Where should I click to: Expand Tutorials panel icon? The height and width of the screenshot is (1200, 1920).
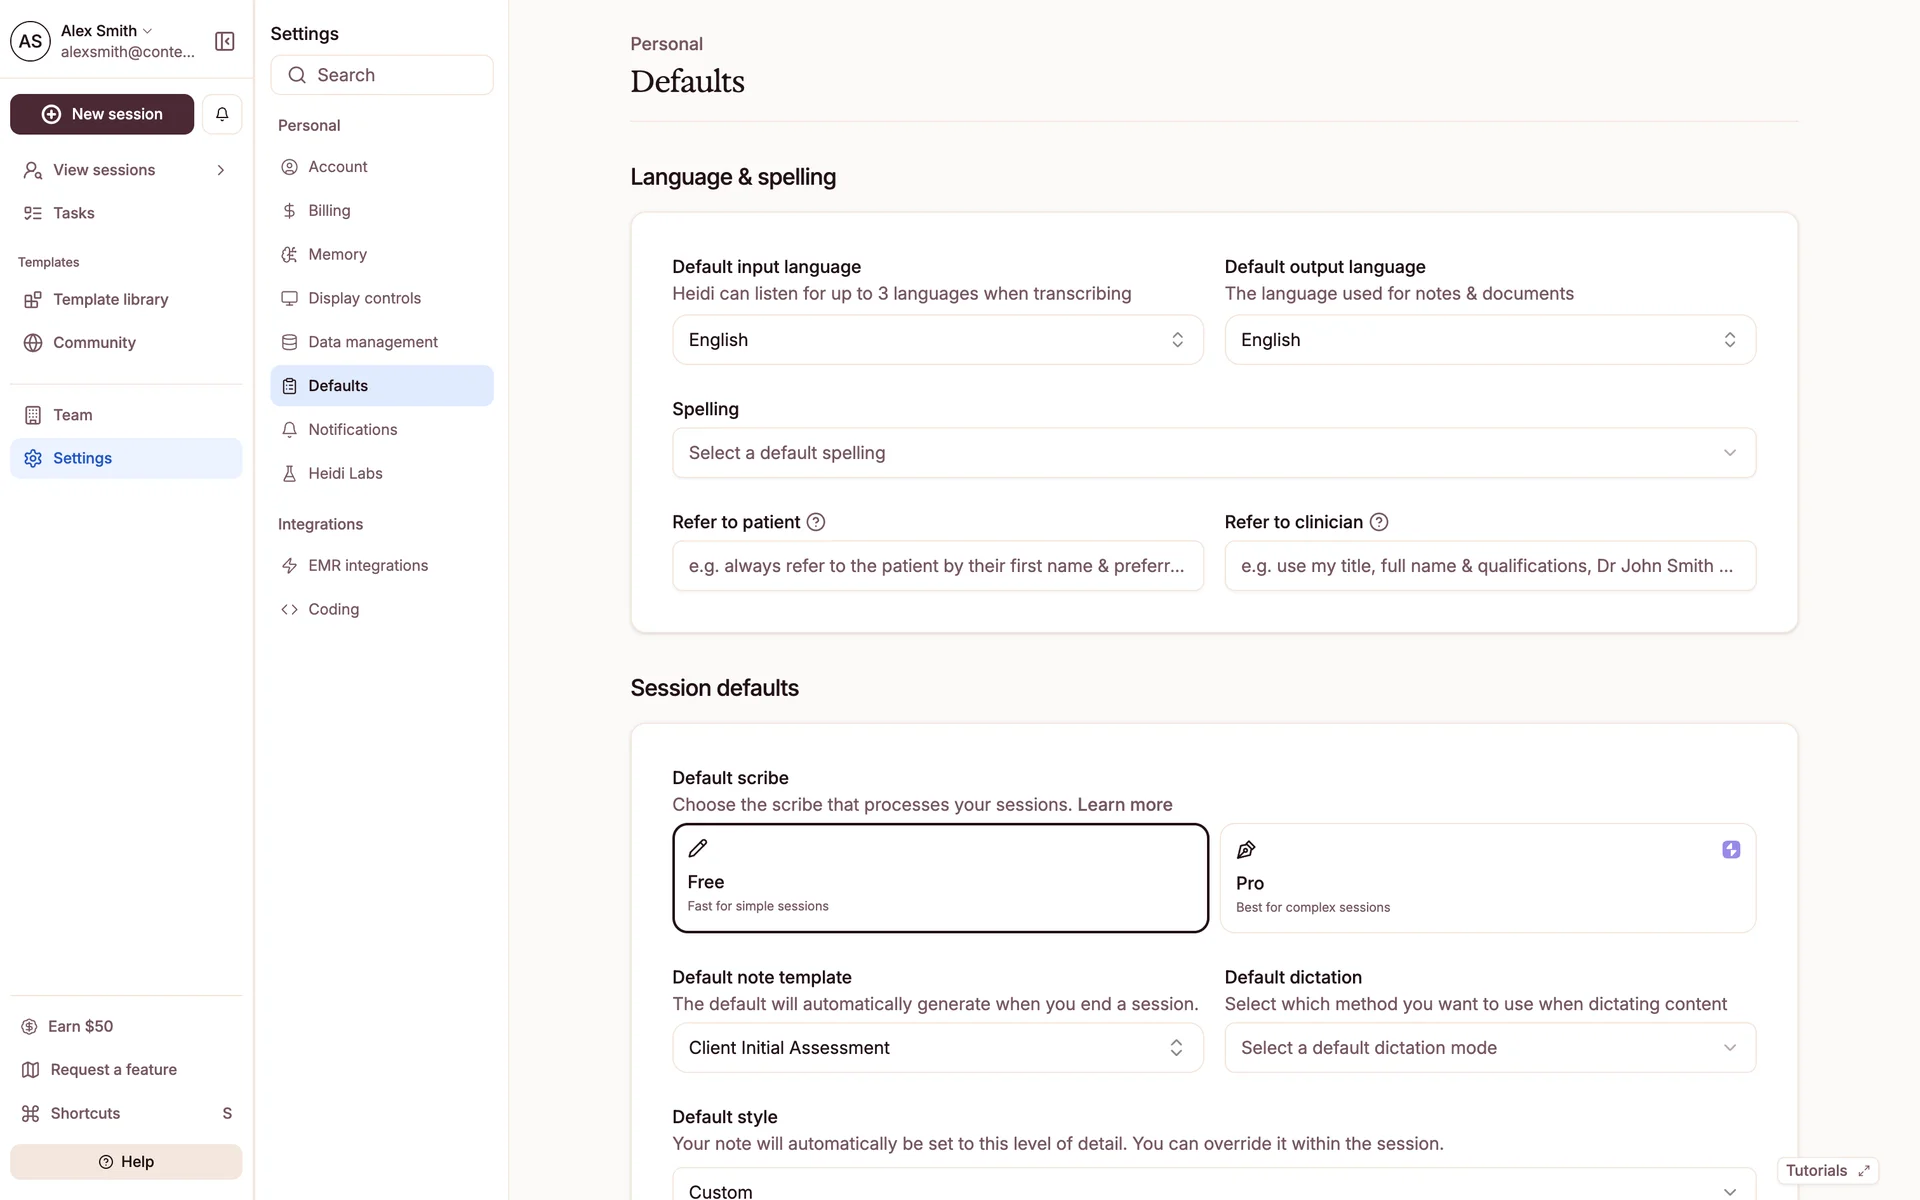1864,1171
